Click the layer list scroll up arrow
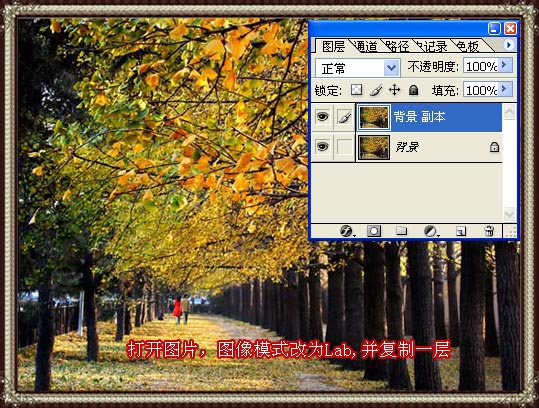Viewport: 539px width, 408px height. click(509, 111)
